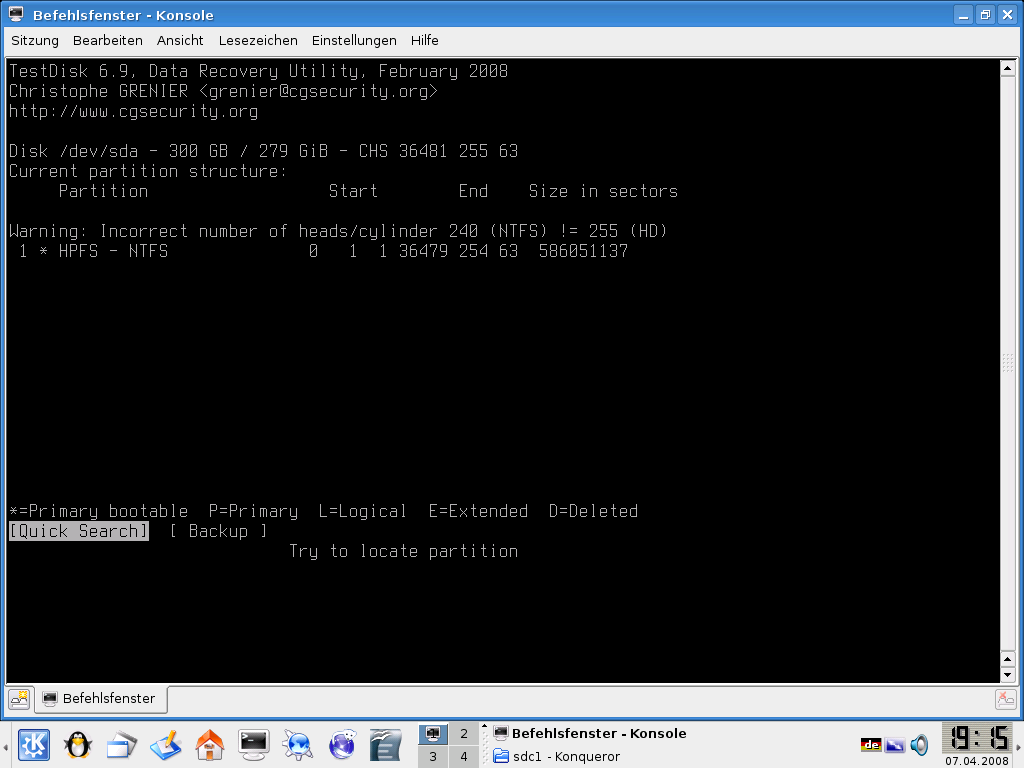This screenshot has width=1024, height=768.
Task: Maximize the Konsole window
Action: pyautogui.click(x=985, y=14)
